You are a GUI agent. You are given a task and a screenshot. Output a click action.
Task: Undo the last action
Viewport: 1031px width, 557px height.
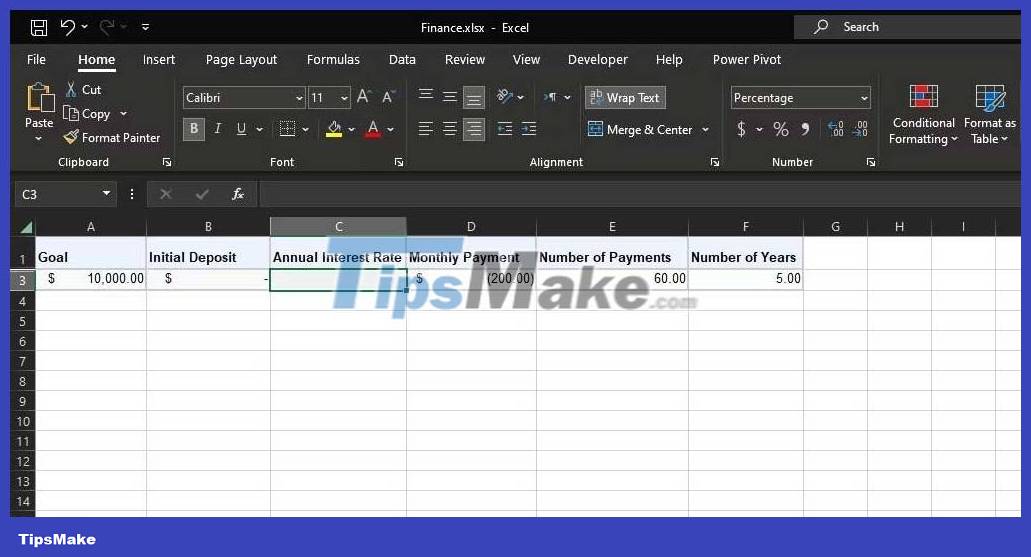tap(68, 27)
